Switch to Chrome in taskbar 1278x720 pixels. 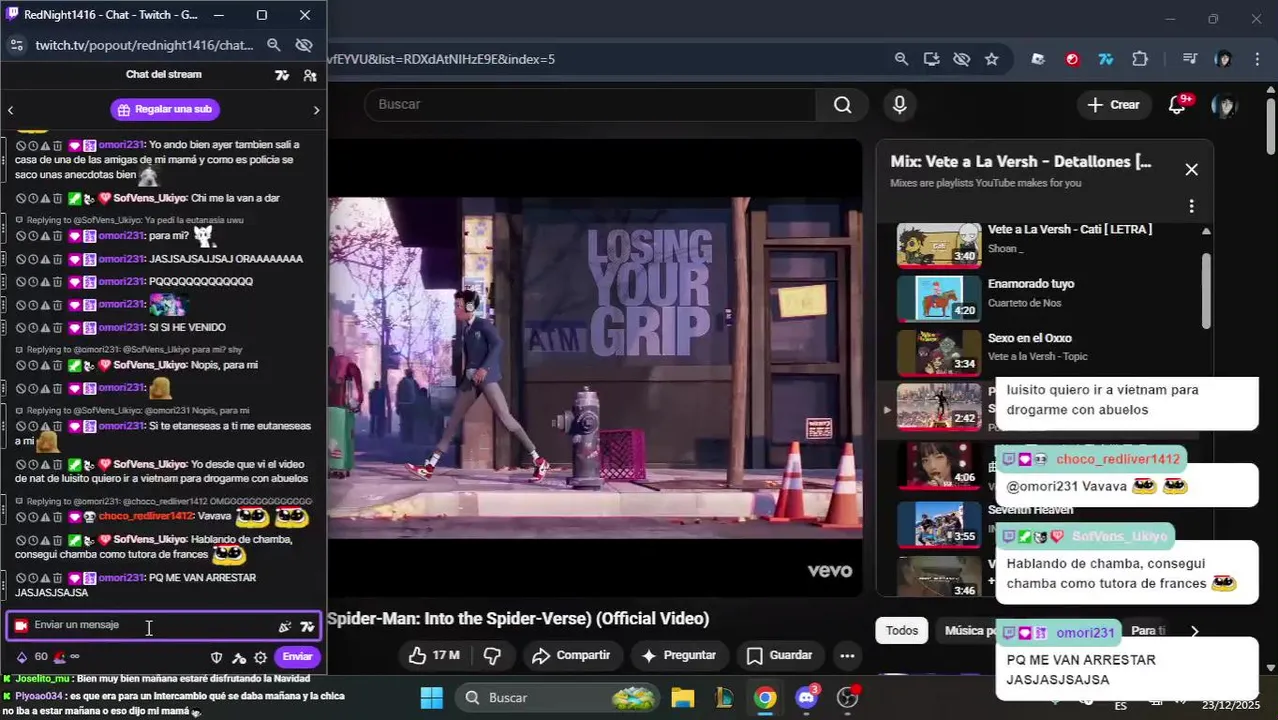coord(765,698)
